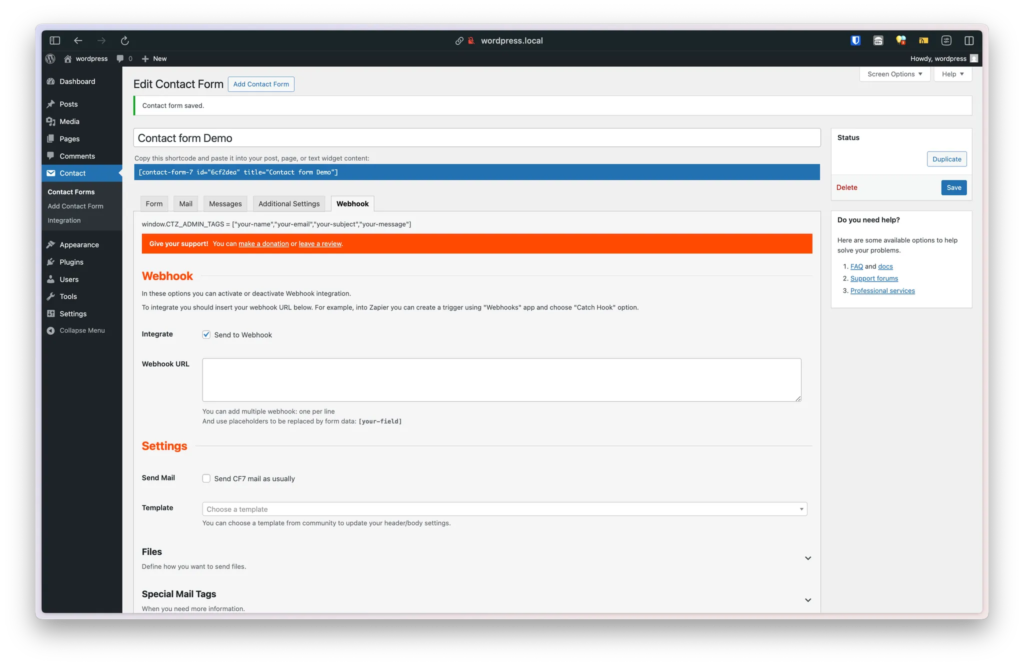Open the docs help link
The image size is (1024, 666).
[885, 266]
